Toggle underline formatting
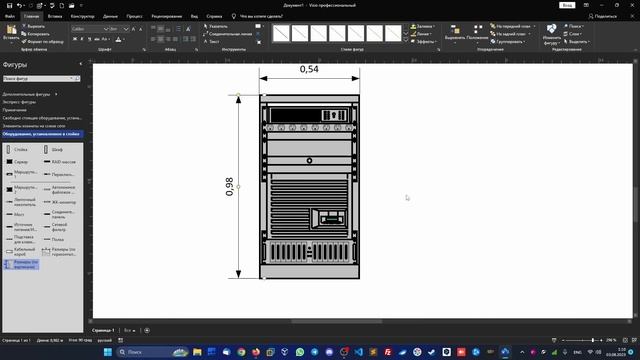This screenshot has width=640, height=360. pos(89,39)
